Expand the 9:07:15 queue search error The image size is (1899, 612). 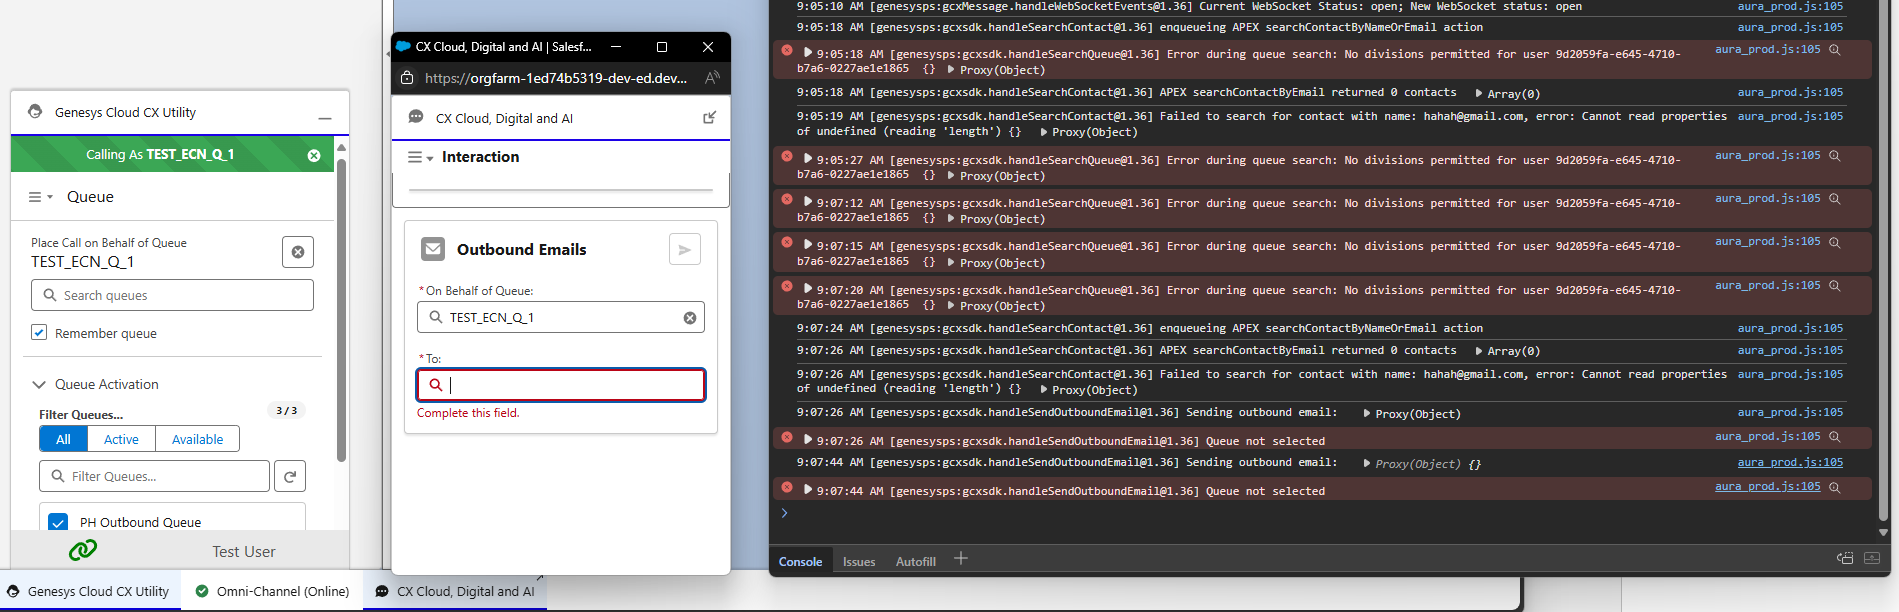tap(808, 245)
